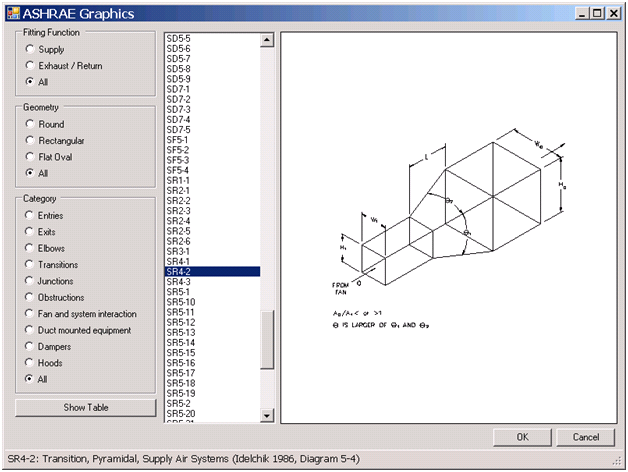Screen dimensions: 628x472
Task: Select fitting SR2-2 in the list
Action: point(212,201)
